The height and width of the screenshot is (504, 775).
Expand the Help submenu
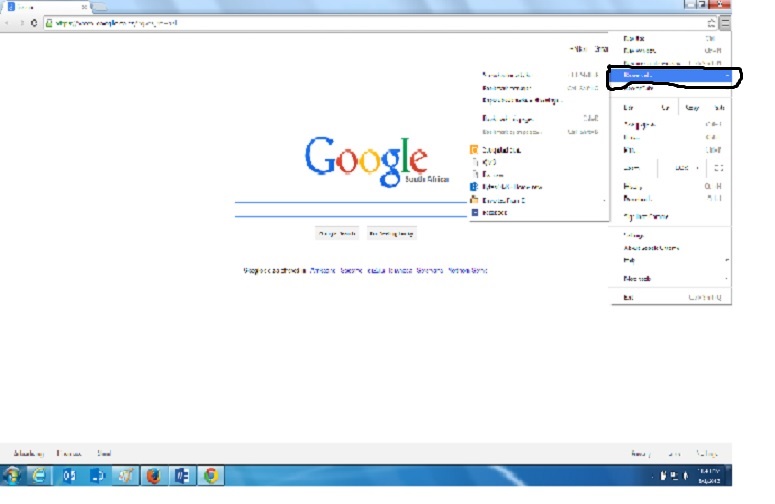tap(671, 260)
